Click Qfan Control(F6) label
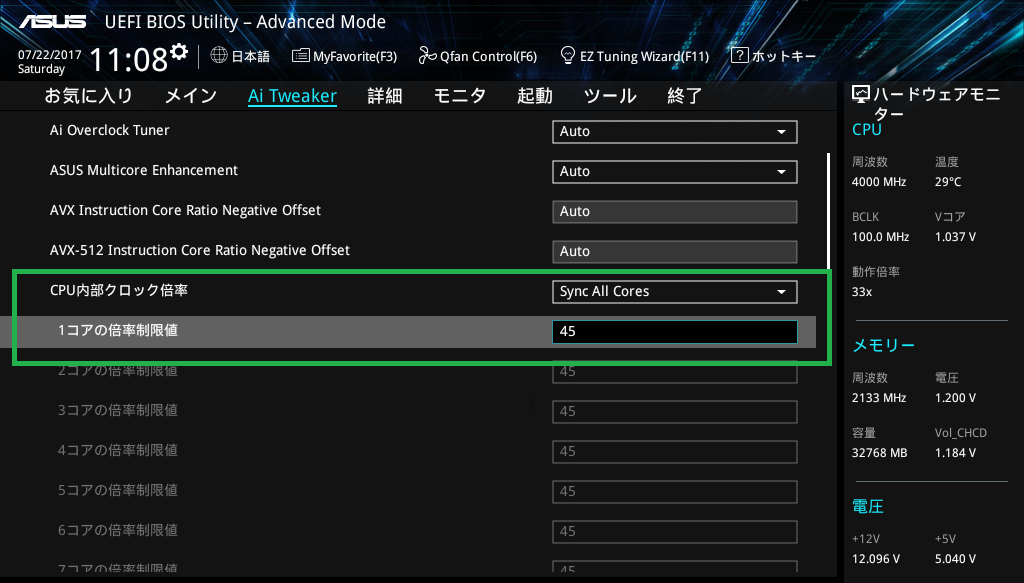This screenshot has height=583, width=1024. [x=488, y=57]
